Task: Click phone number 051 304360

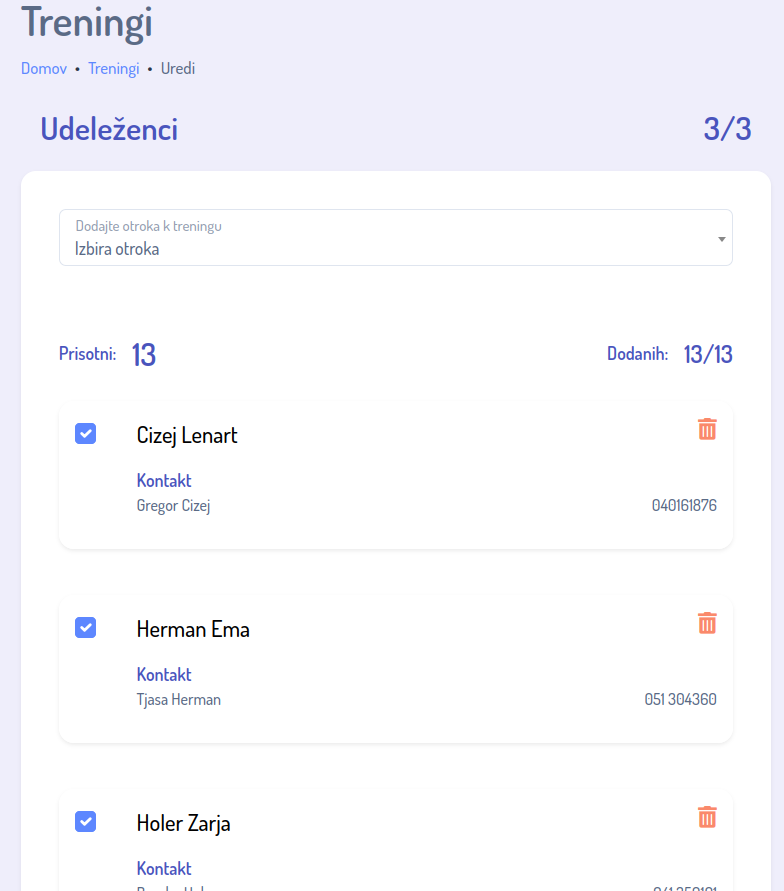Action: tap(680, 700)
